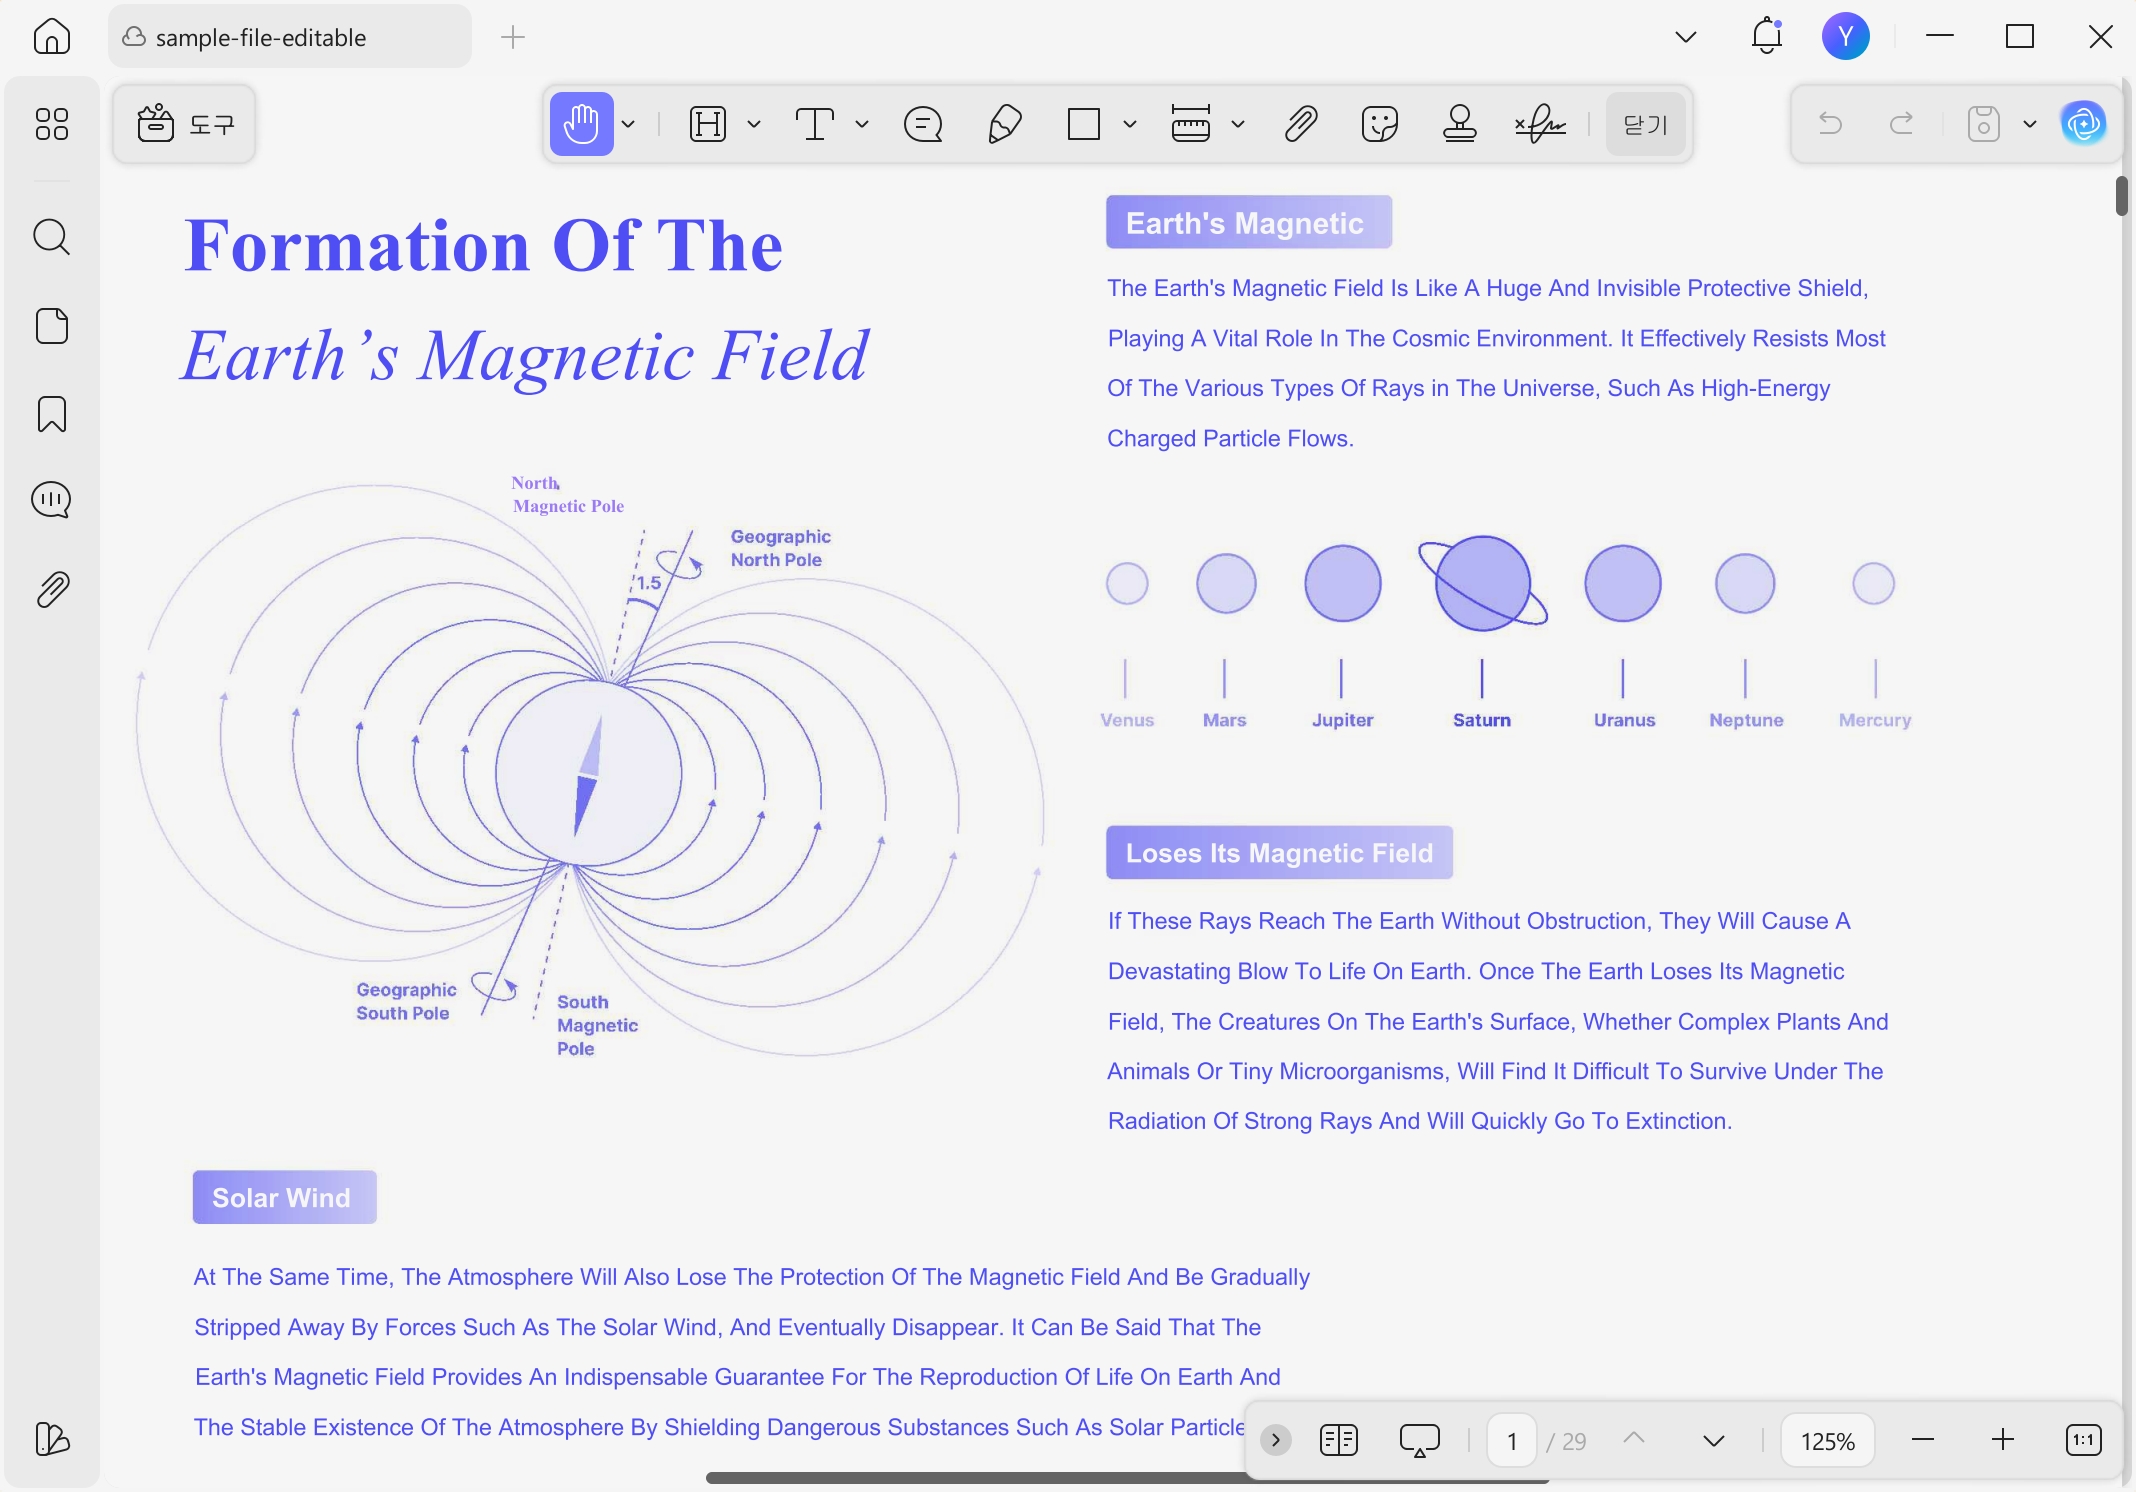Image resolution: width=2136 pixels, height=1492 pixels.
Task: Open the Sticker tool
Action: (1379, 125)
